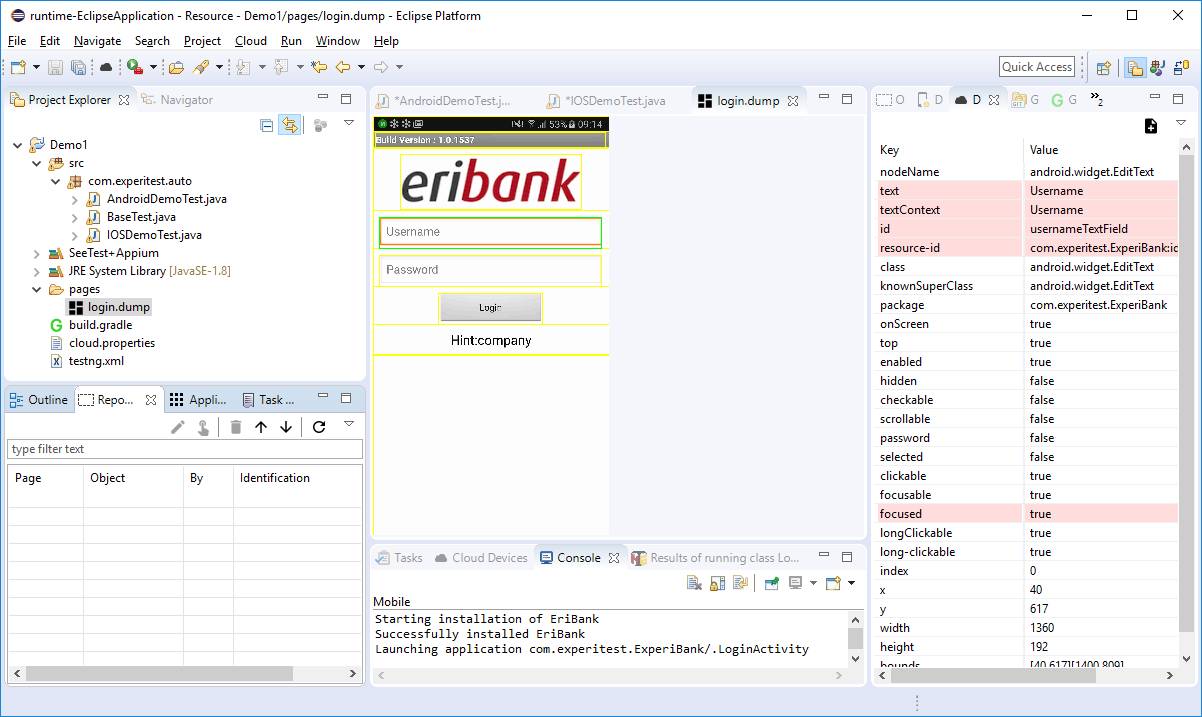Image resolution: width=1202 pixels, height=717 pixels.
Task: Click the Open folder toolbar icon
Action: tap(177, 67)
